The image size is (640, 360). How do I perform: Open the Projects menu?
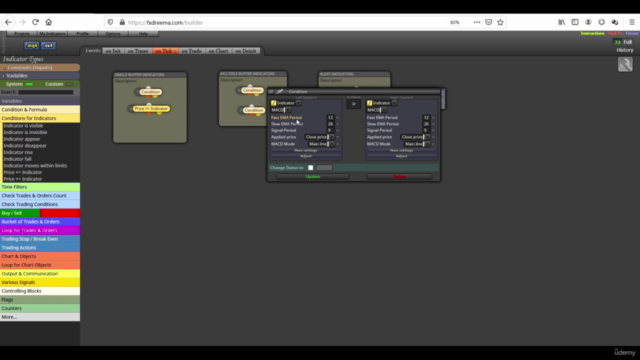click(x=22, y=33)
